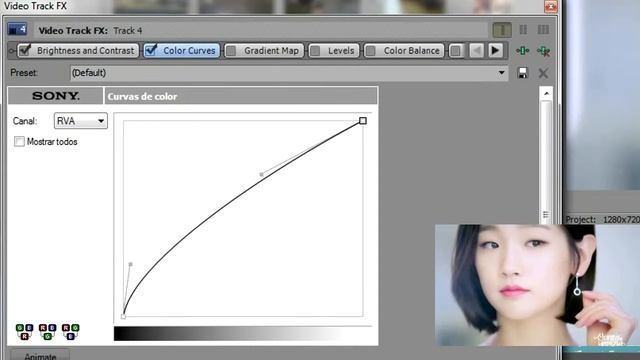Enable the Color Balance effect checkbox
This screenshot has height=360, width=640.
[x=371, y=51]
